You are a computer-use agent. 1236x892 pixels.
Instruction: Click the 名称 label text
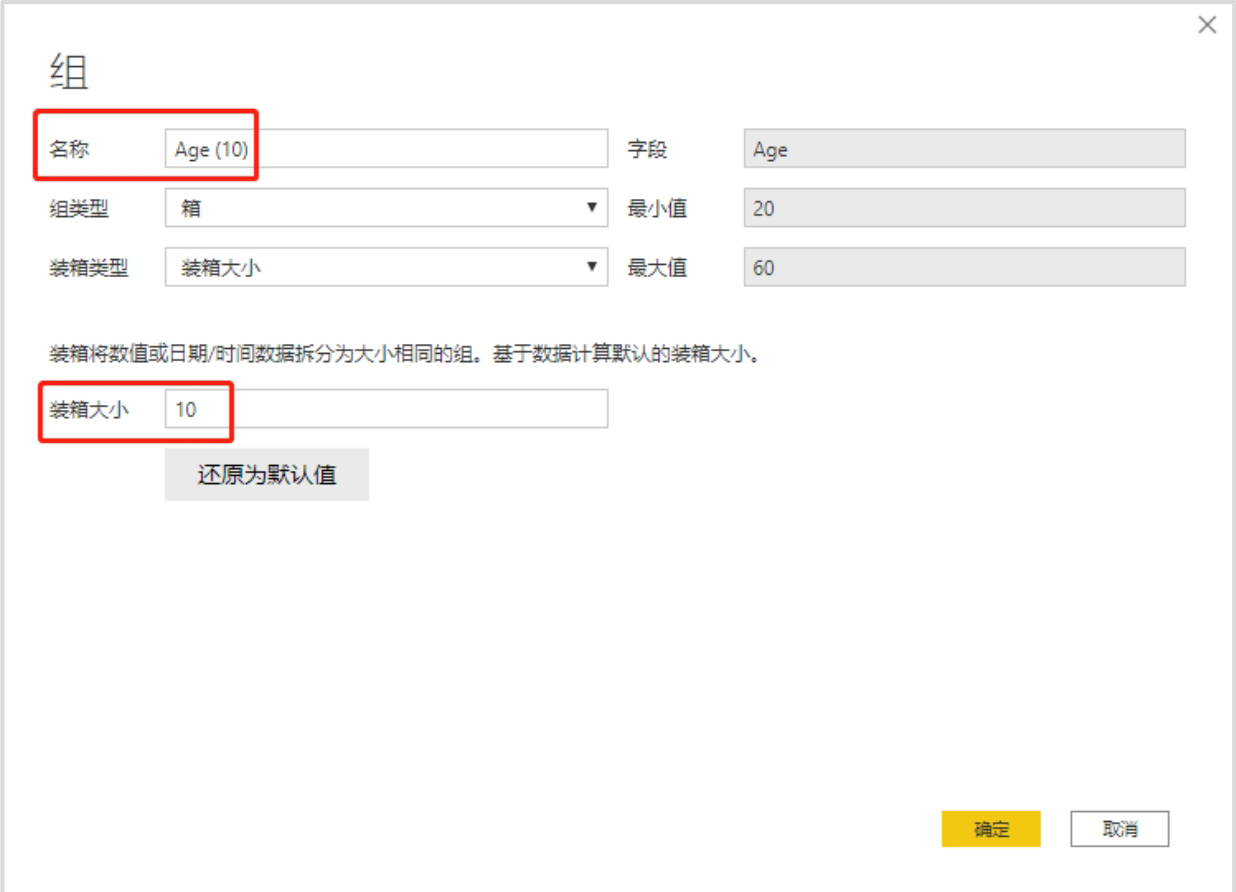(x=69, y=149)
